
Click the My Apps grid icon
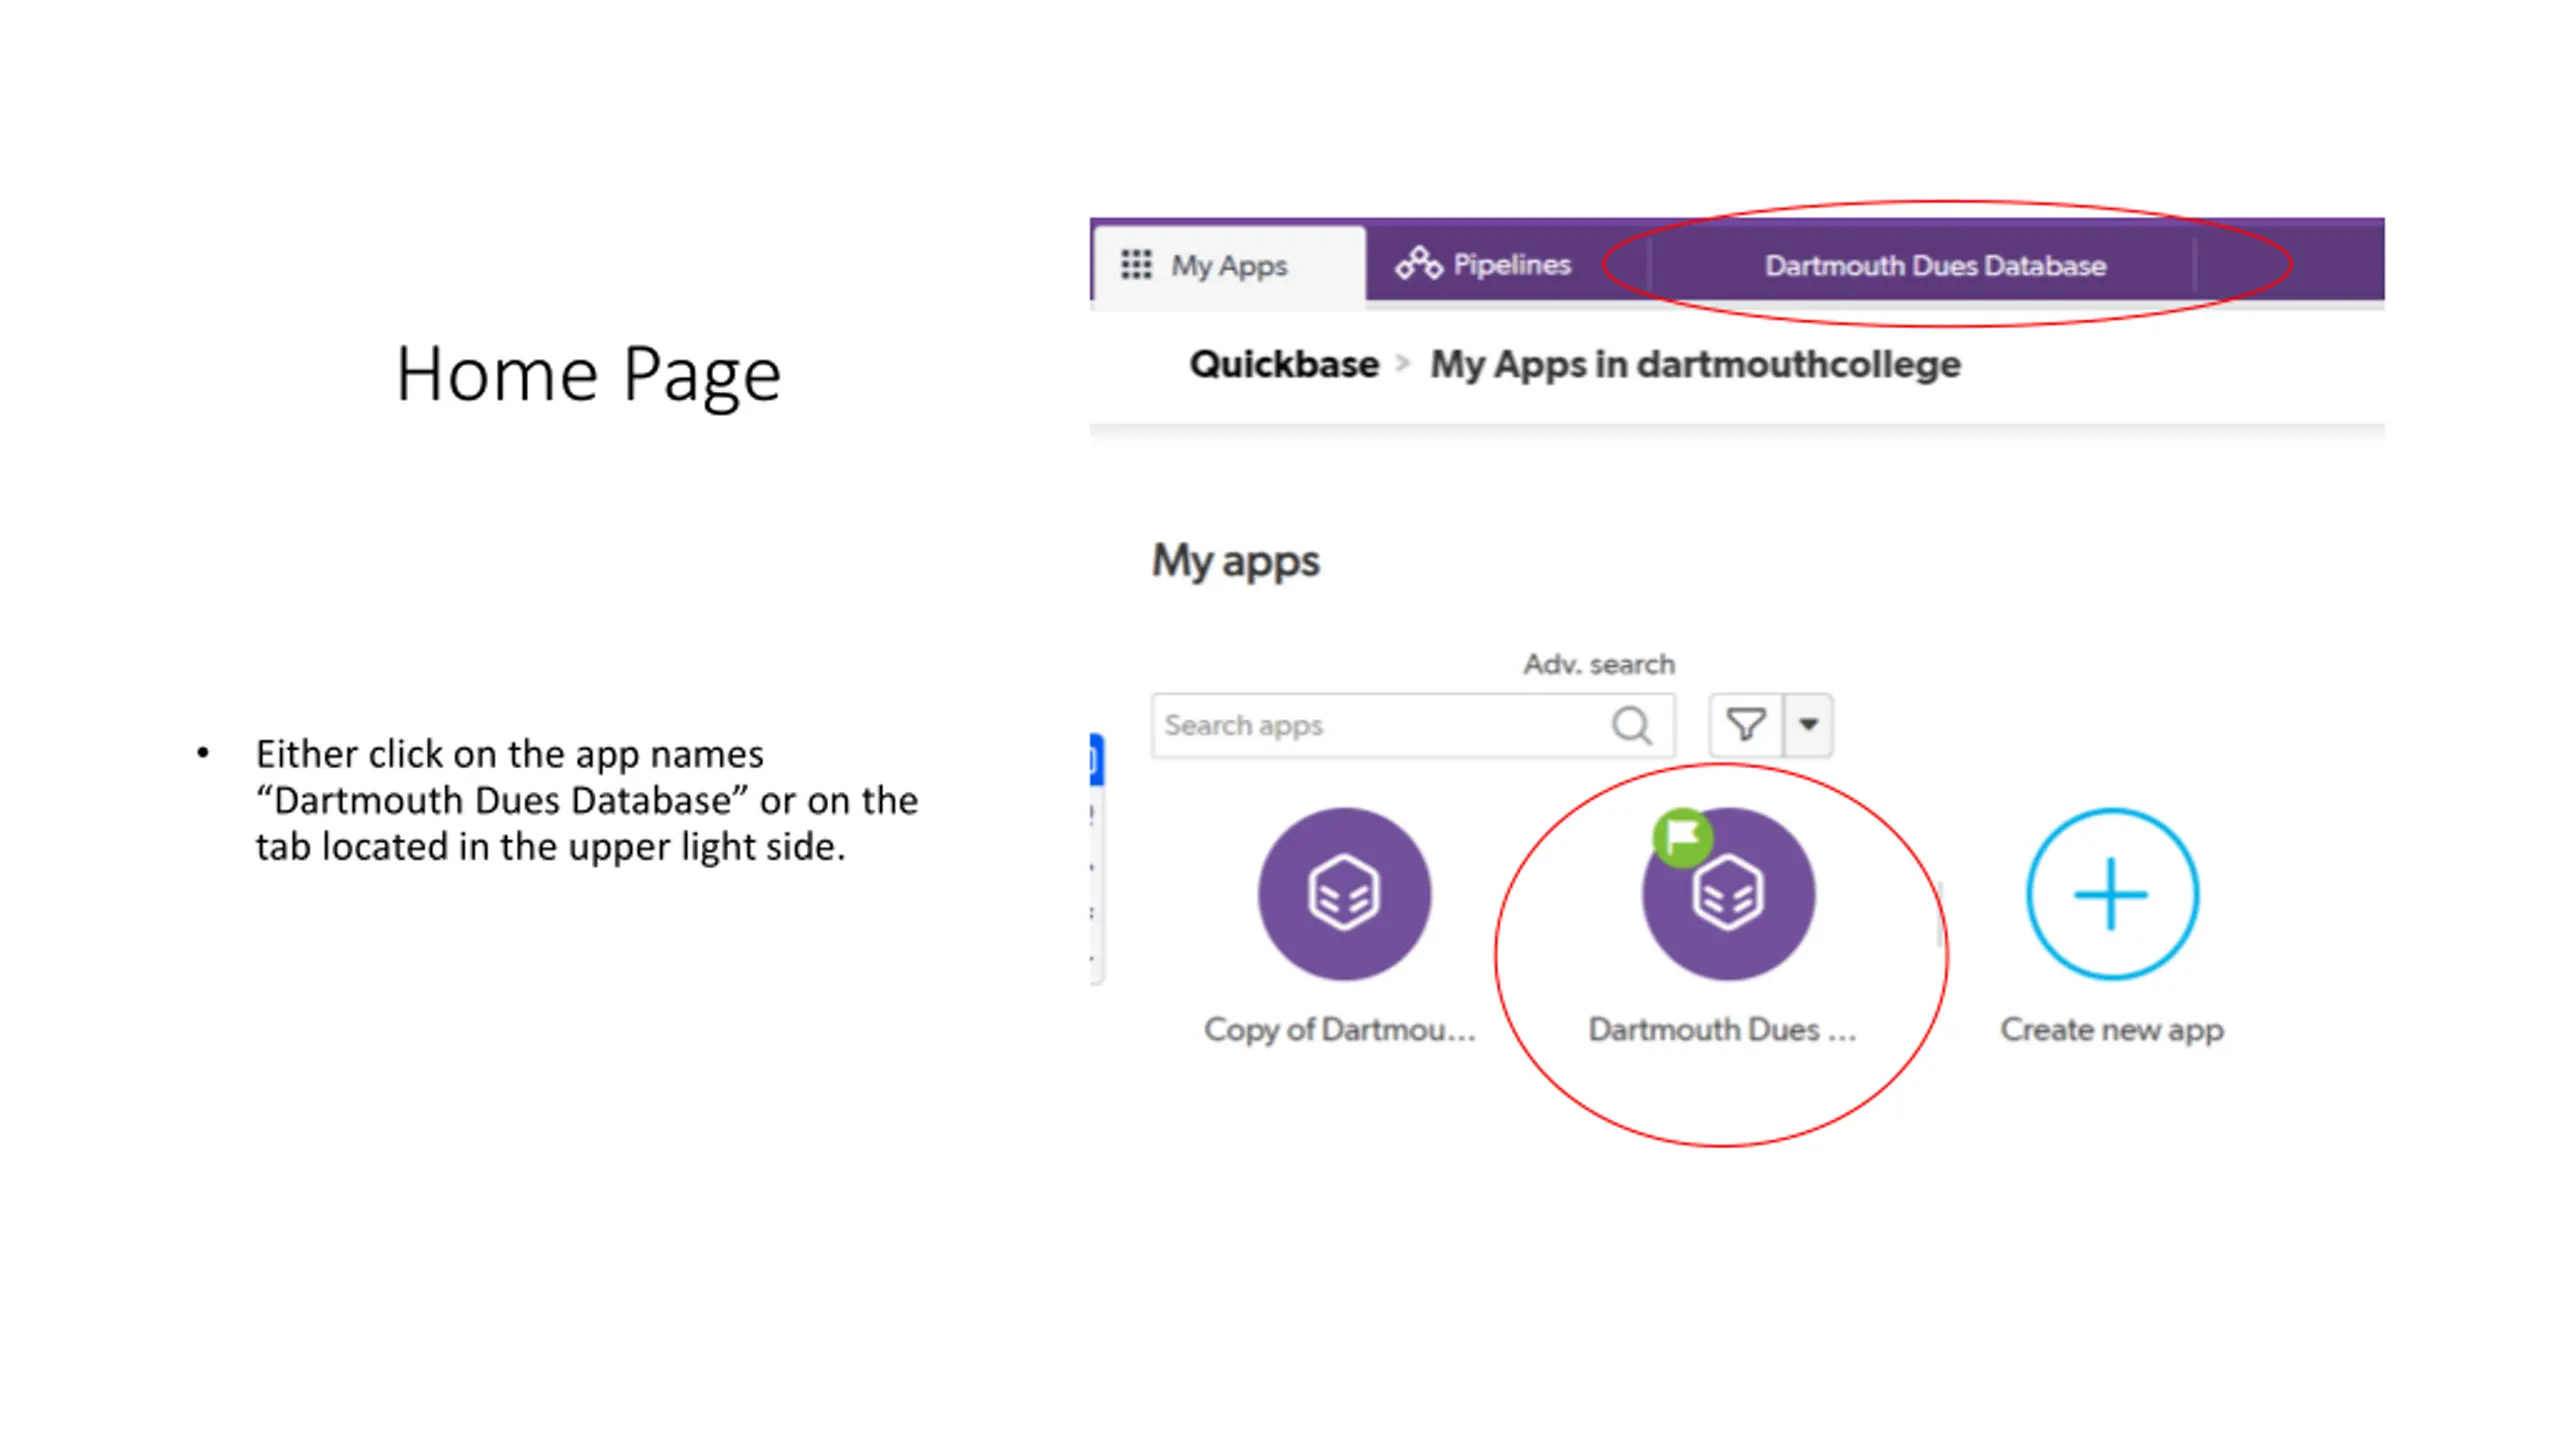point(1136,265)
